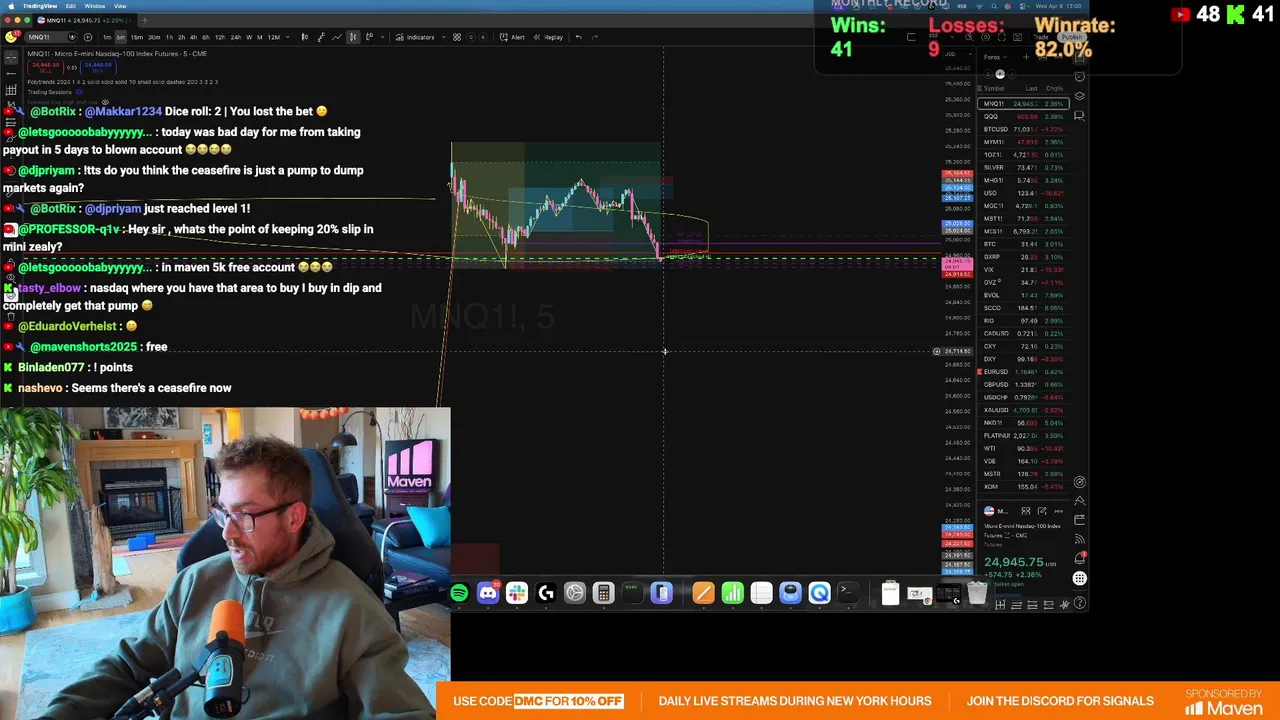
Task: Open the object tree layers icon
Action: [x=1079, y=96]
